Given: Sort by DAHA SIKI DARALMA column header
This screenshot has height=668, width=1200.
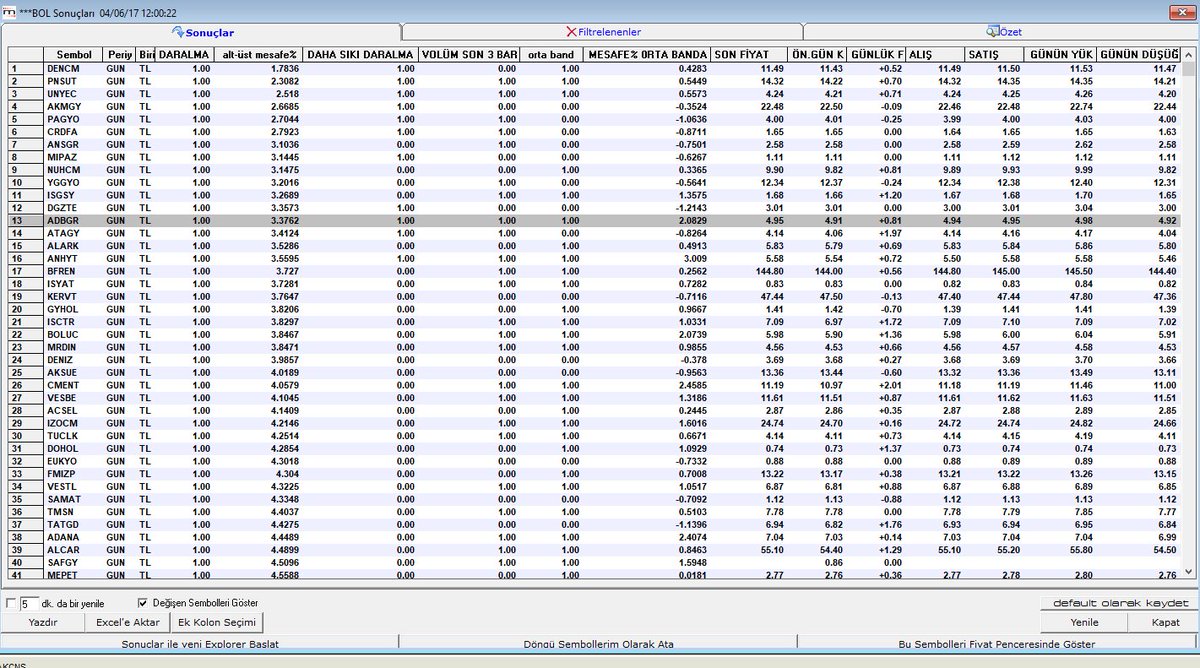Looking at the screenshot, I should 361,54.
